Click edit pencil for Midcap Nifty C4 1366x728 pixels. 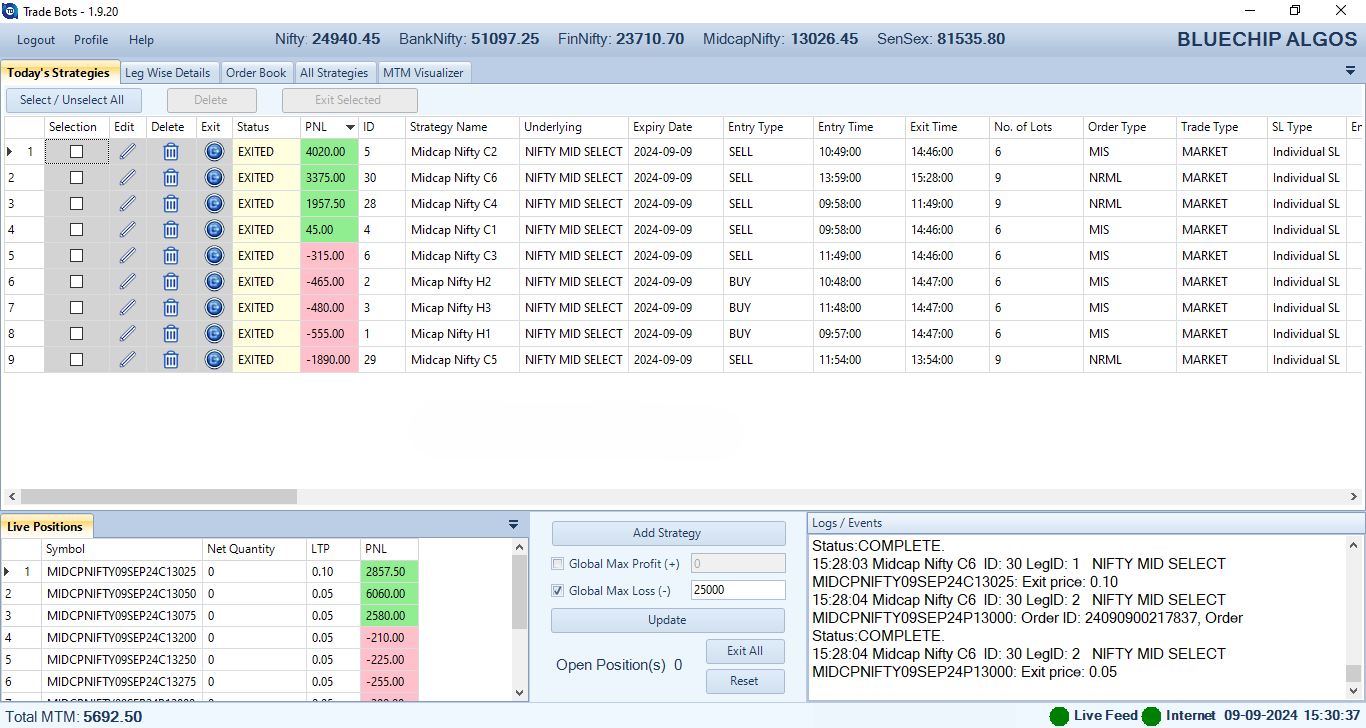tap(127, 203)
